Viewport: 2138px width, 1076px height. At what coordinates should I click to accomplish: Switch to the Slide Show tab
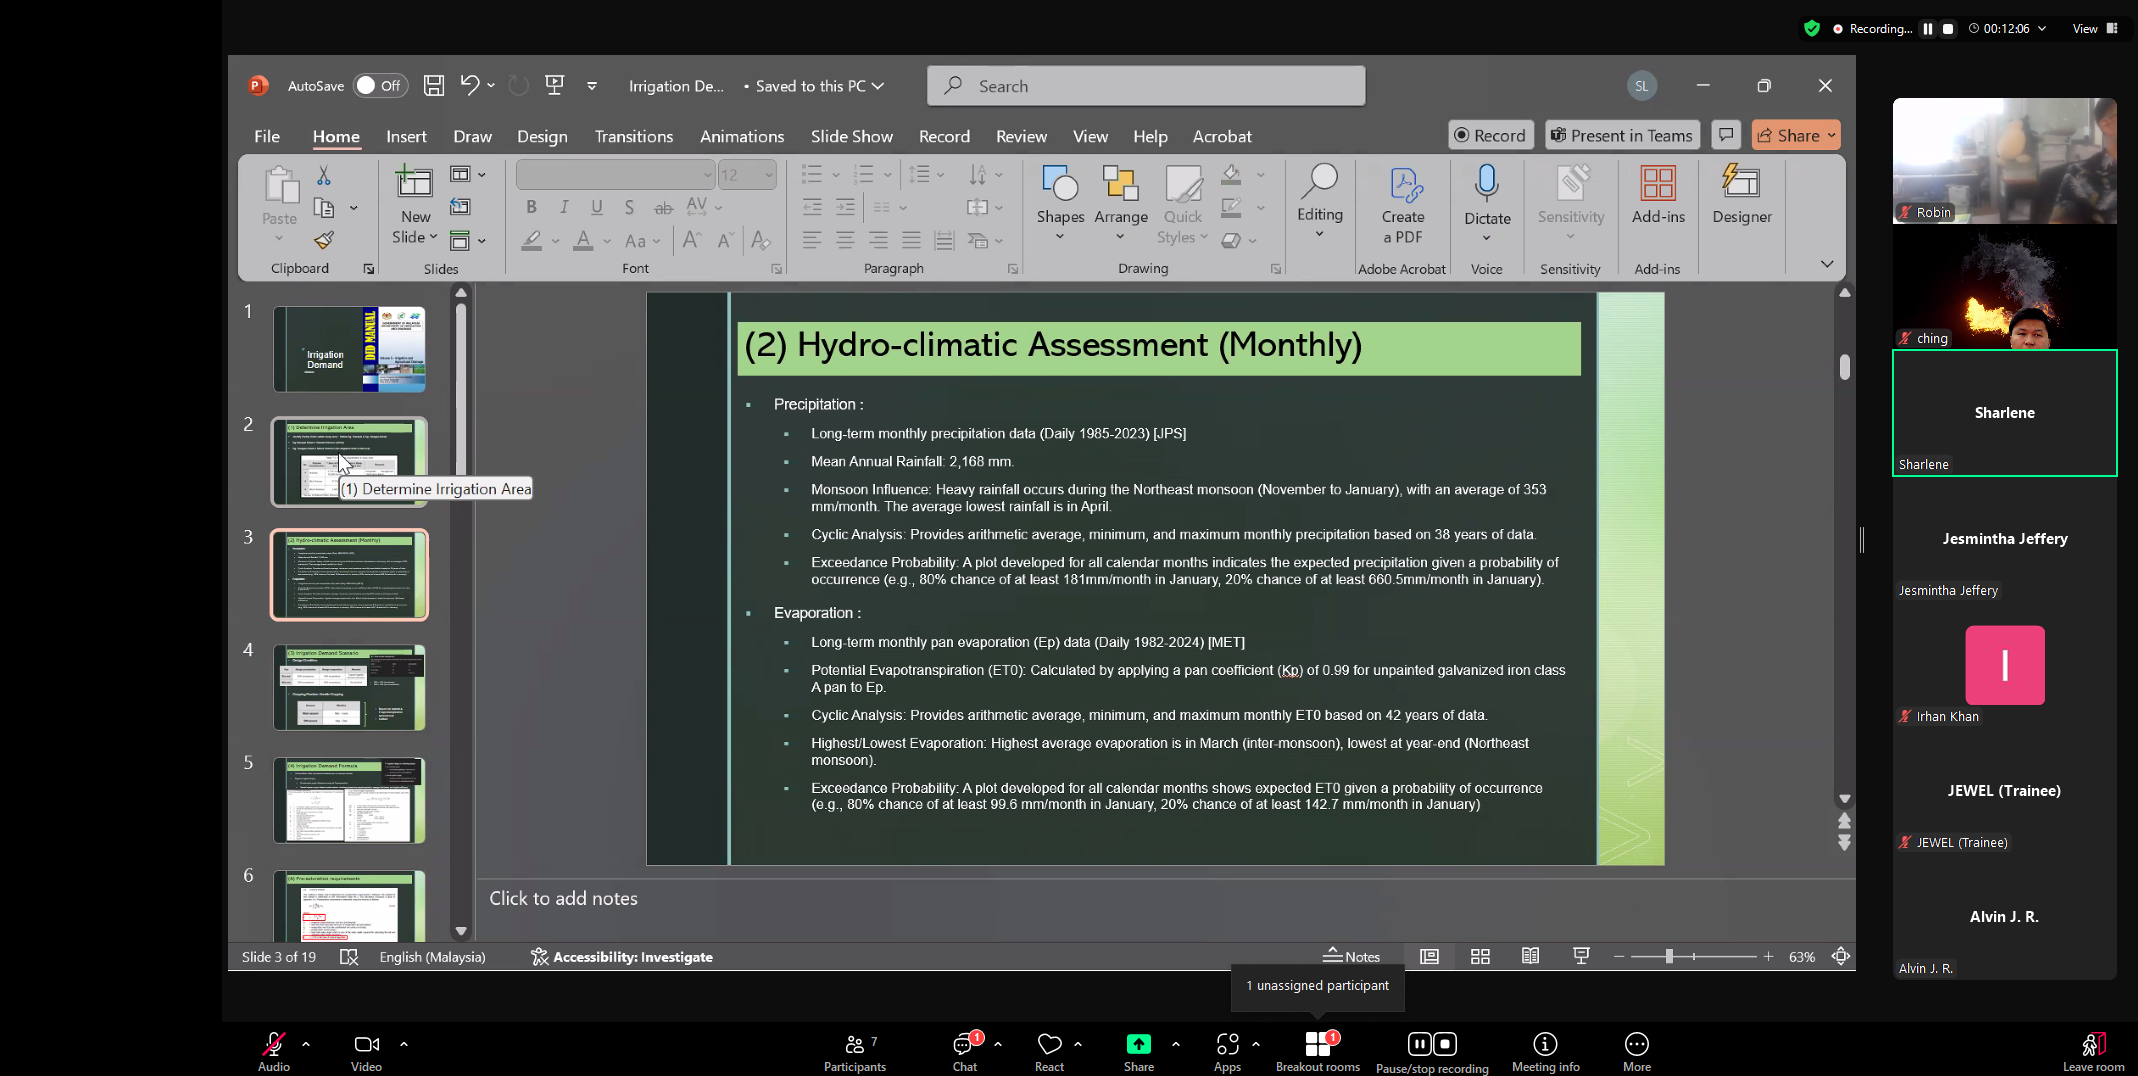point(852,136)
